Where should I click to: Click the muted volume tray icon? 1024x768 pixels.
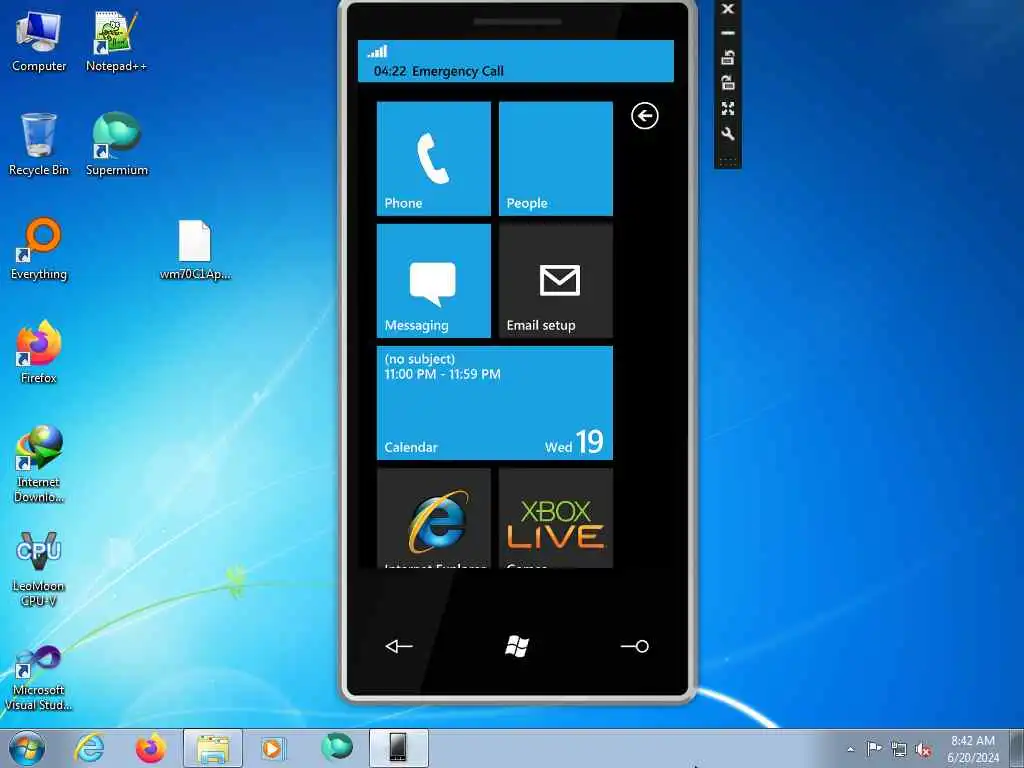pos(923,750)
